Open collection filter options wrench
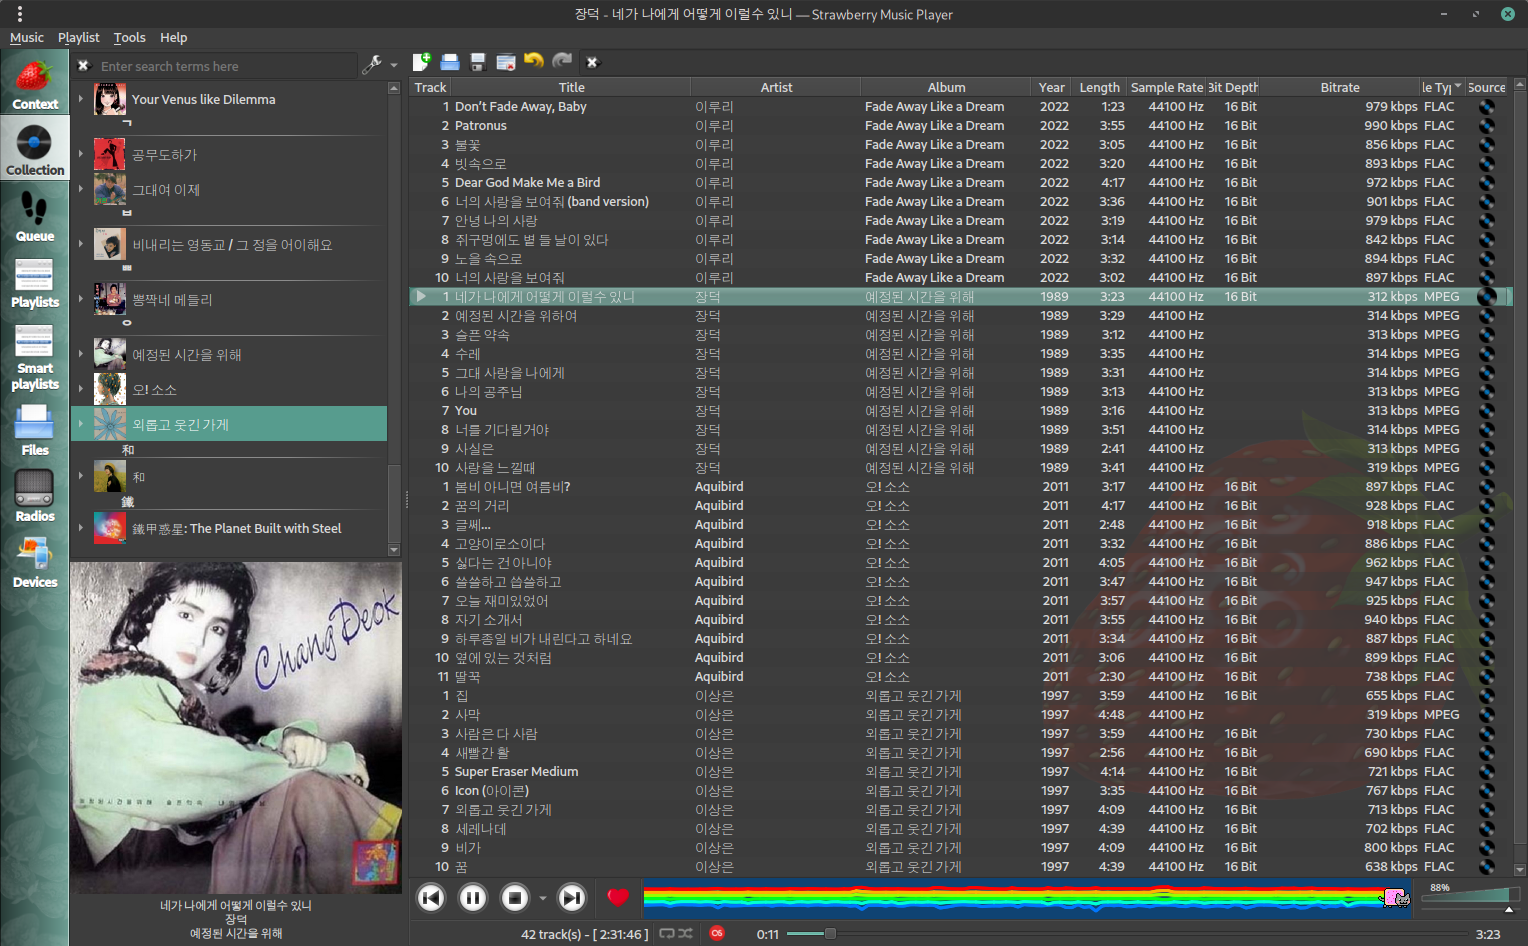The image size is (1528, 946). pos(373,65)
